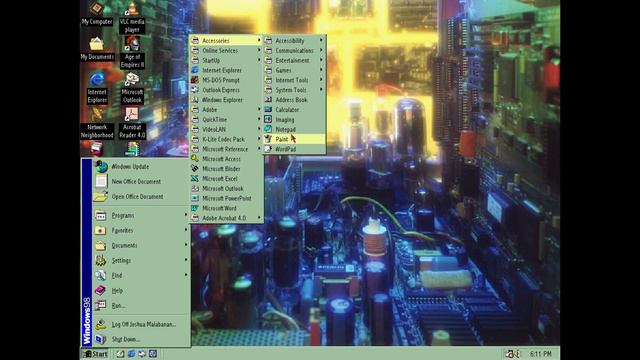Expand the Microsoft Reference group

pos(226,149)
